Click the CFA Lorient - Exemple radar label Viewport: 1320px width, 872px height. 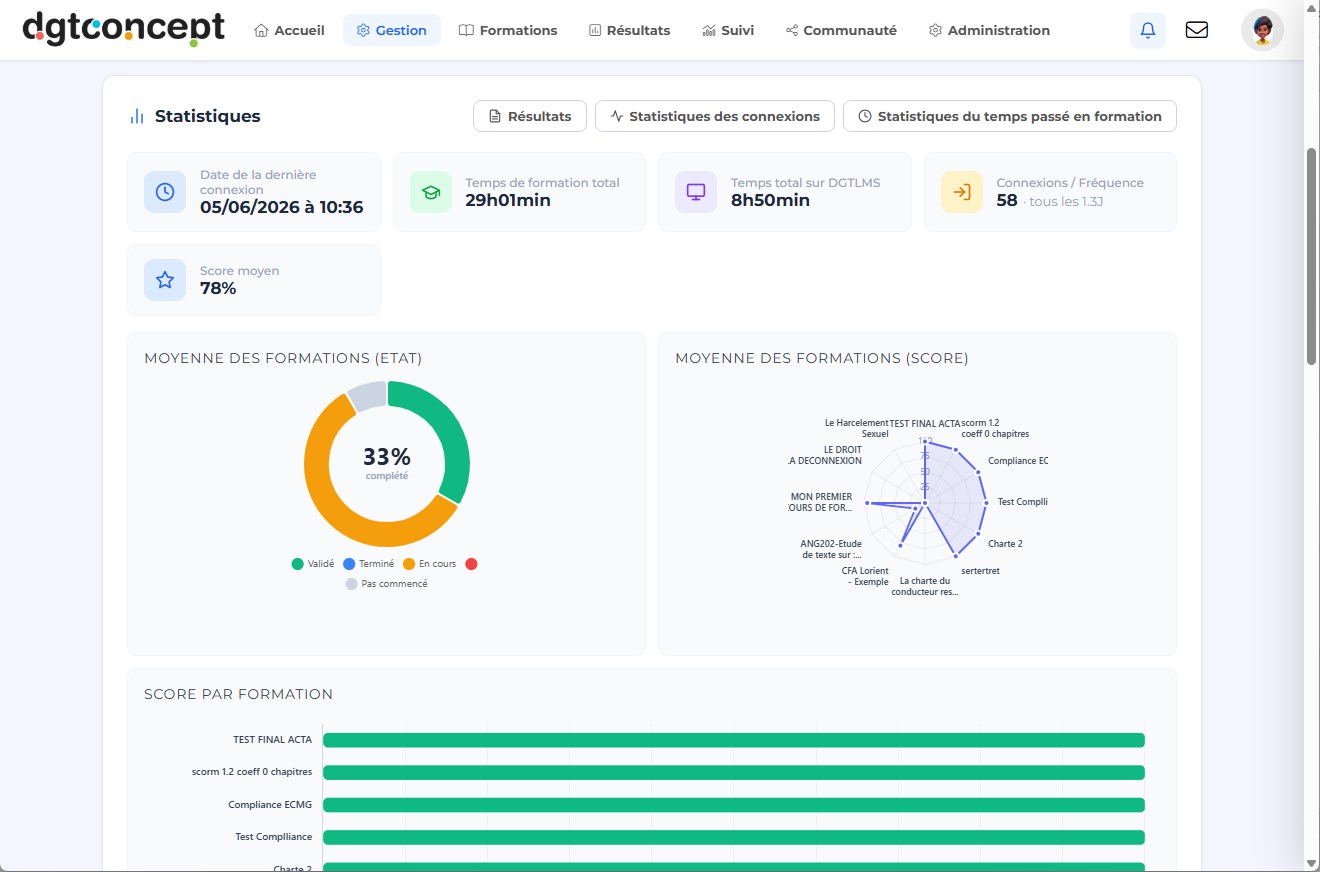click(x=865, y=576)
